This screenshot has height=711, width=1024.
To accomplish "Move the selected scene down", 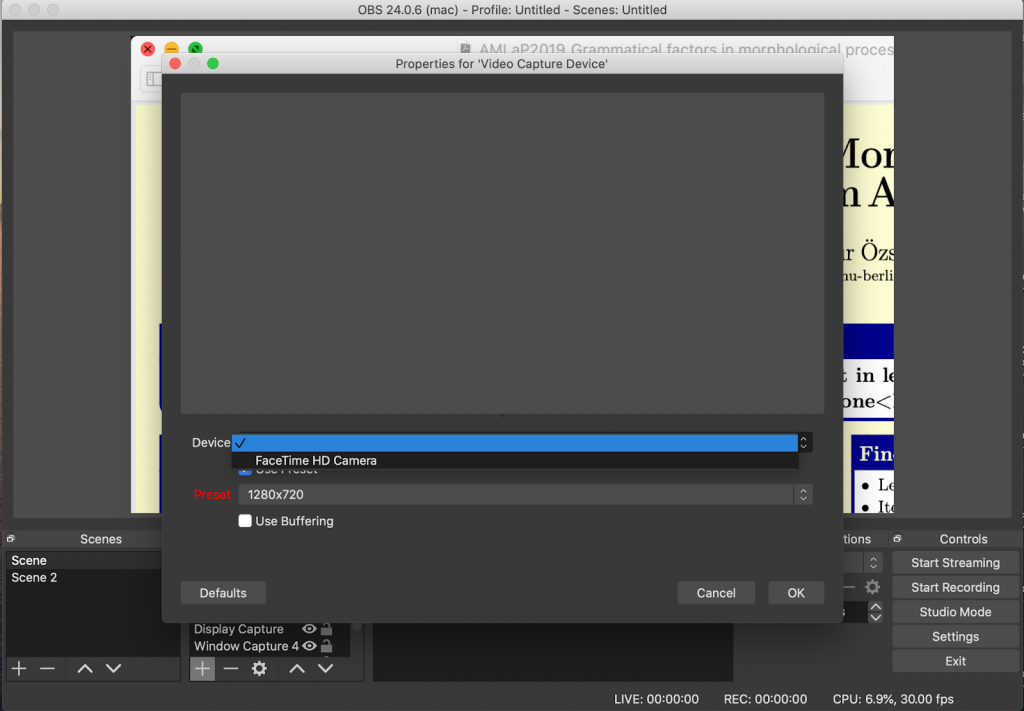I will click(114, 669).
